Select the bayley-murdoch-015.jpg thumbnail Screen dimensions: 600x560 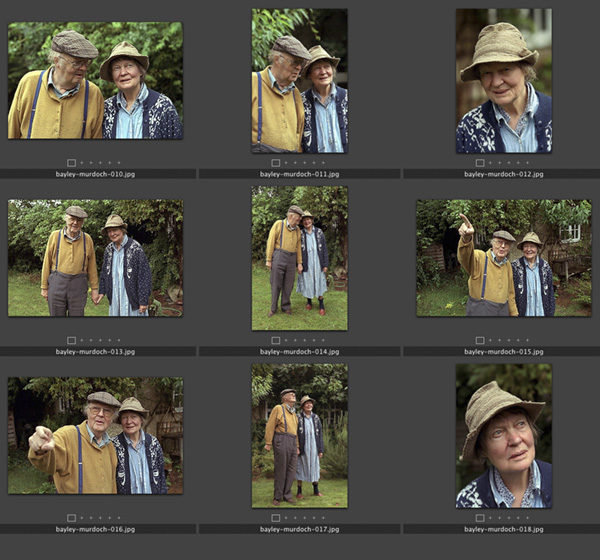(x=503, y=258)
